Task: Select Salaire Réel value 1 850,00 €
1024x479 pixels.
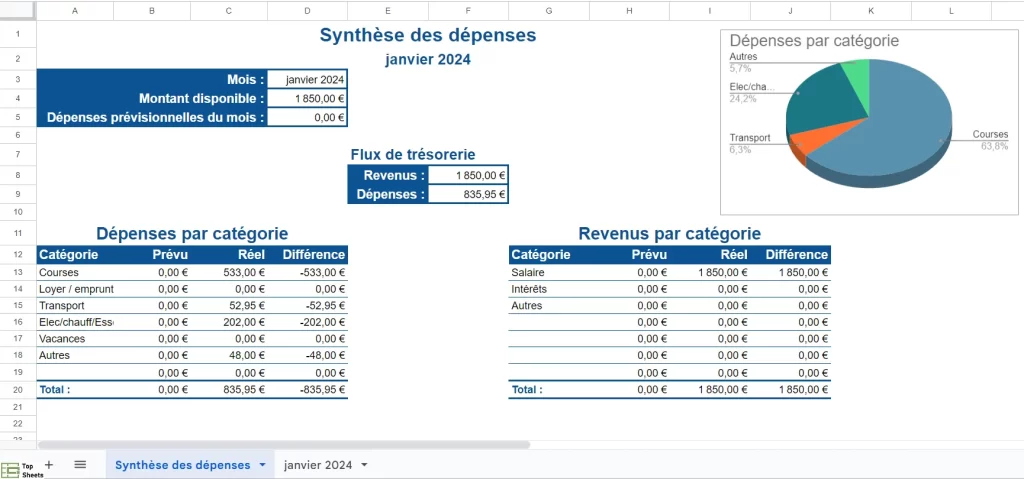Action: [x=710, y=273]
